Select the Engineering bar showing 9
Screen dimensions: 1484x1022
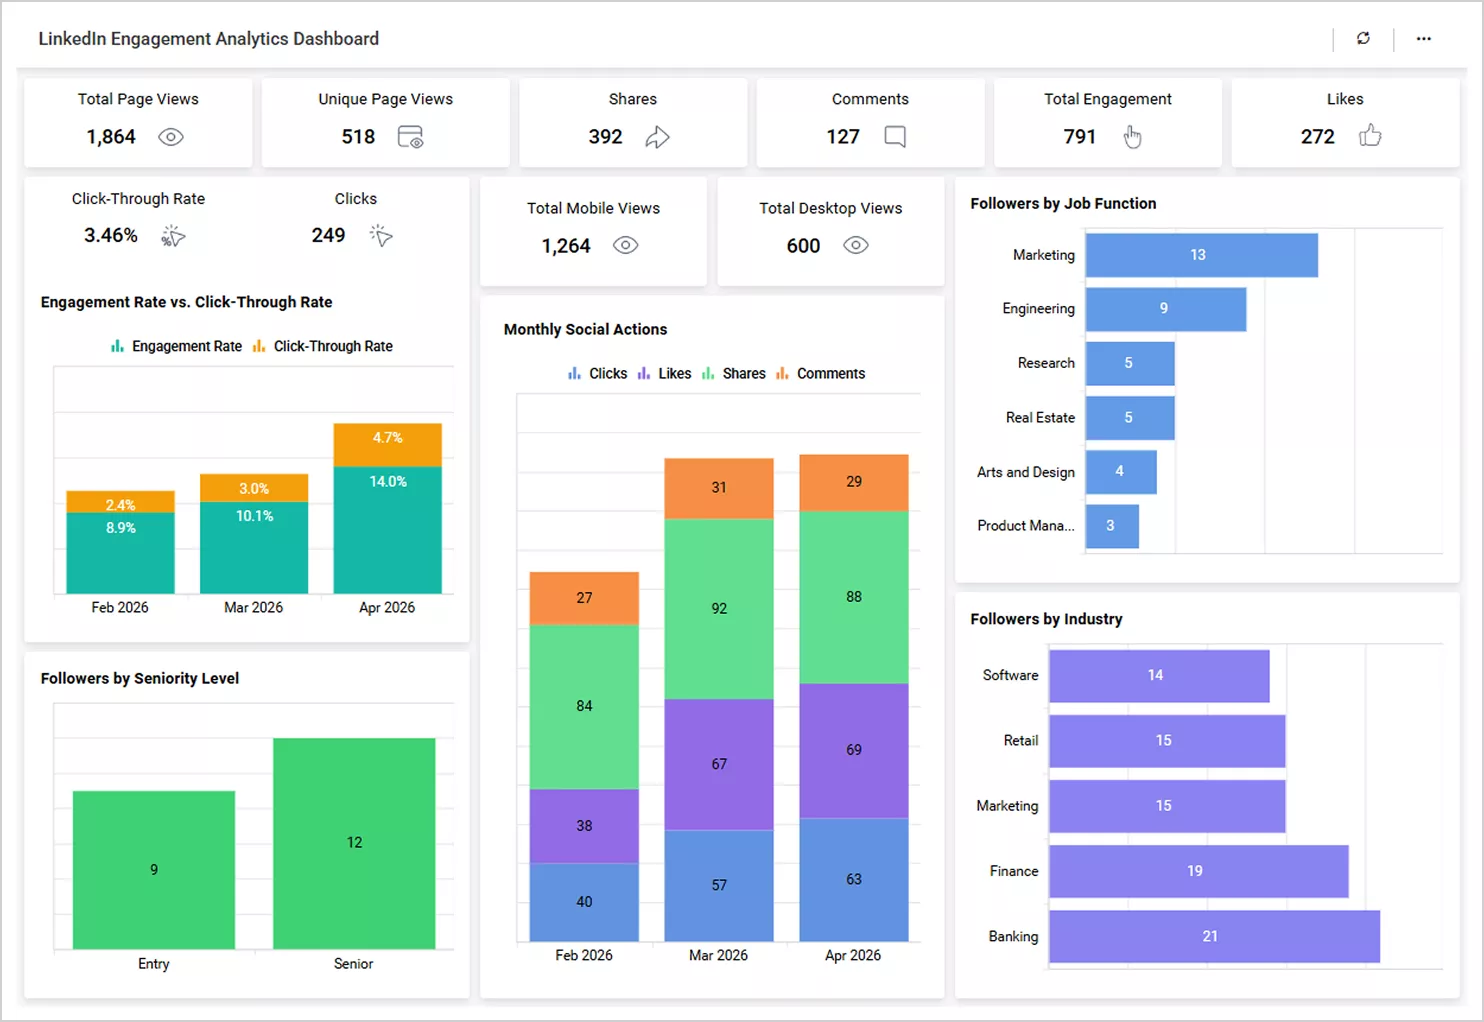click(x=1166, y=309)
